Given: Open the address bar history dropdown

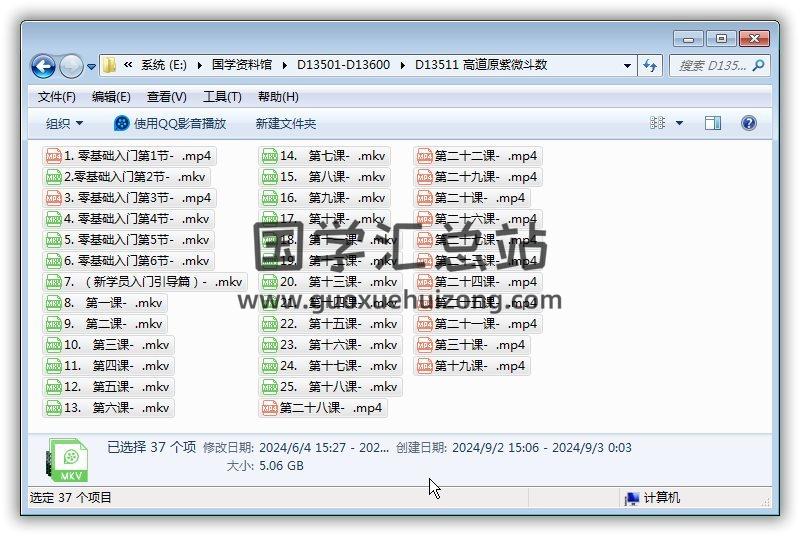Looking at the screenshot, I should (x=627, y=66).
